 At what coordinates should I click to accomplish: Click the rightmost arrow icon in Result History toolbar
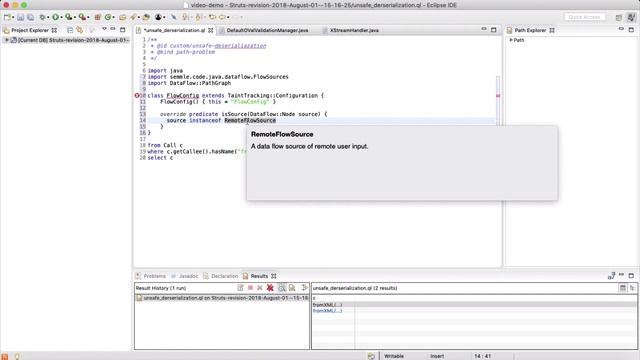[304, 288]
